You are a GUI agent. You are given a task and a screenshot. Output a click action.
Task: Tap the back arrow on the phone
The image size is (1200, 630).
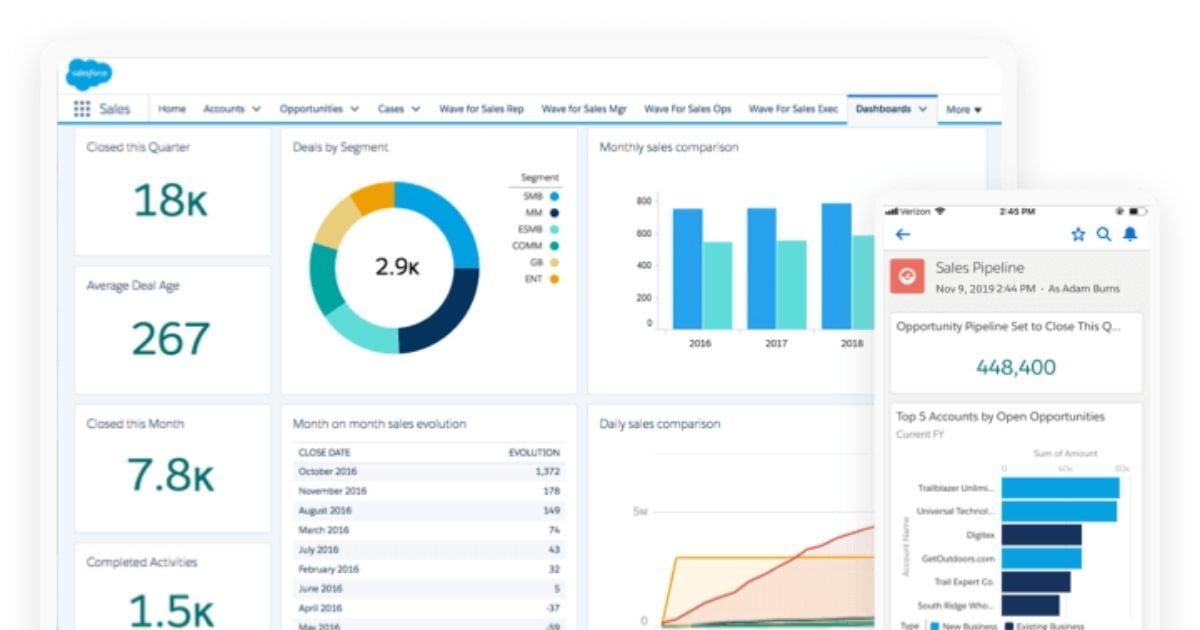tap(903, 234)
